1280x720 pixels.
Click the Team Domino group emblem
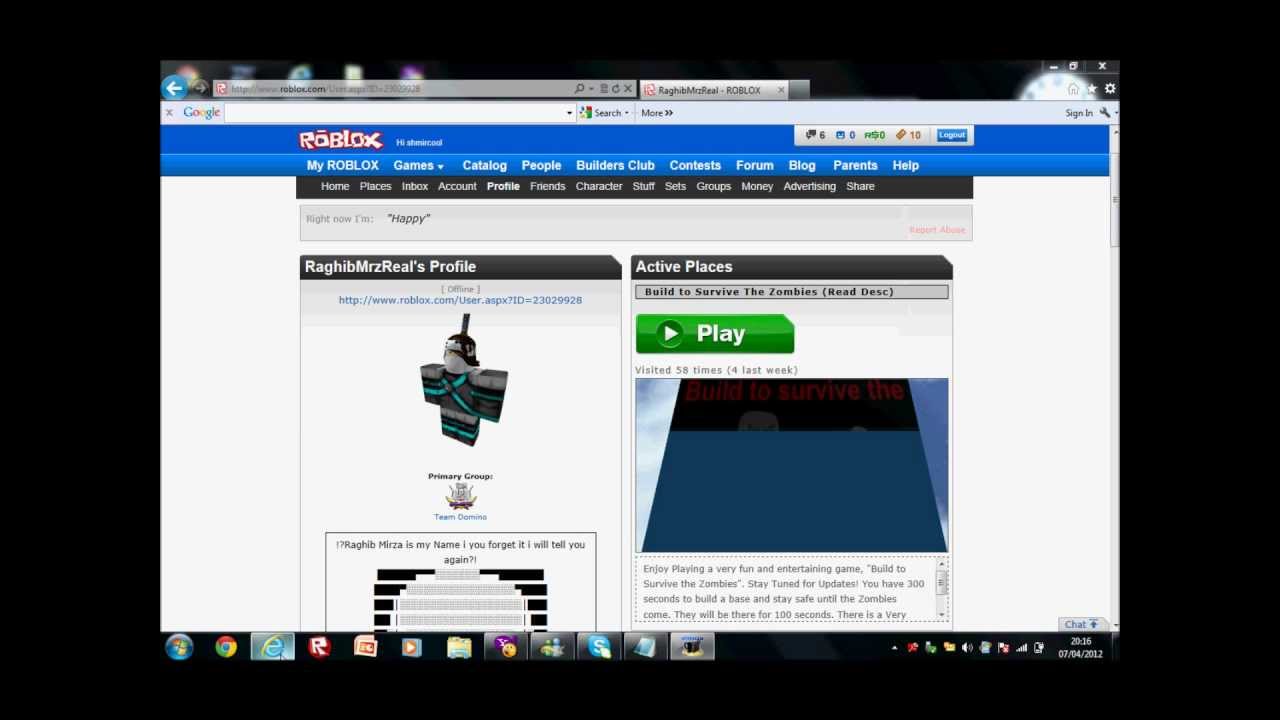[460, 496]
